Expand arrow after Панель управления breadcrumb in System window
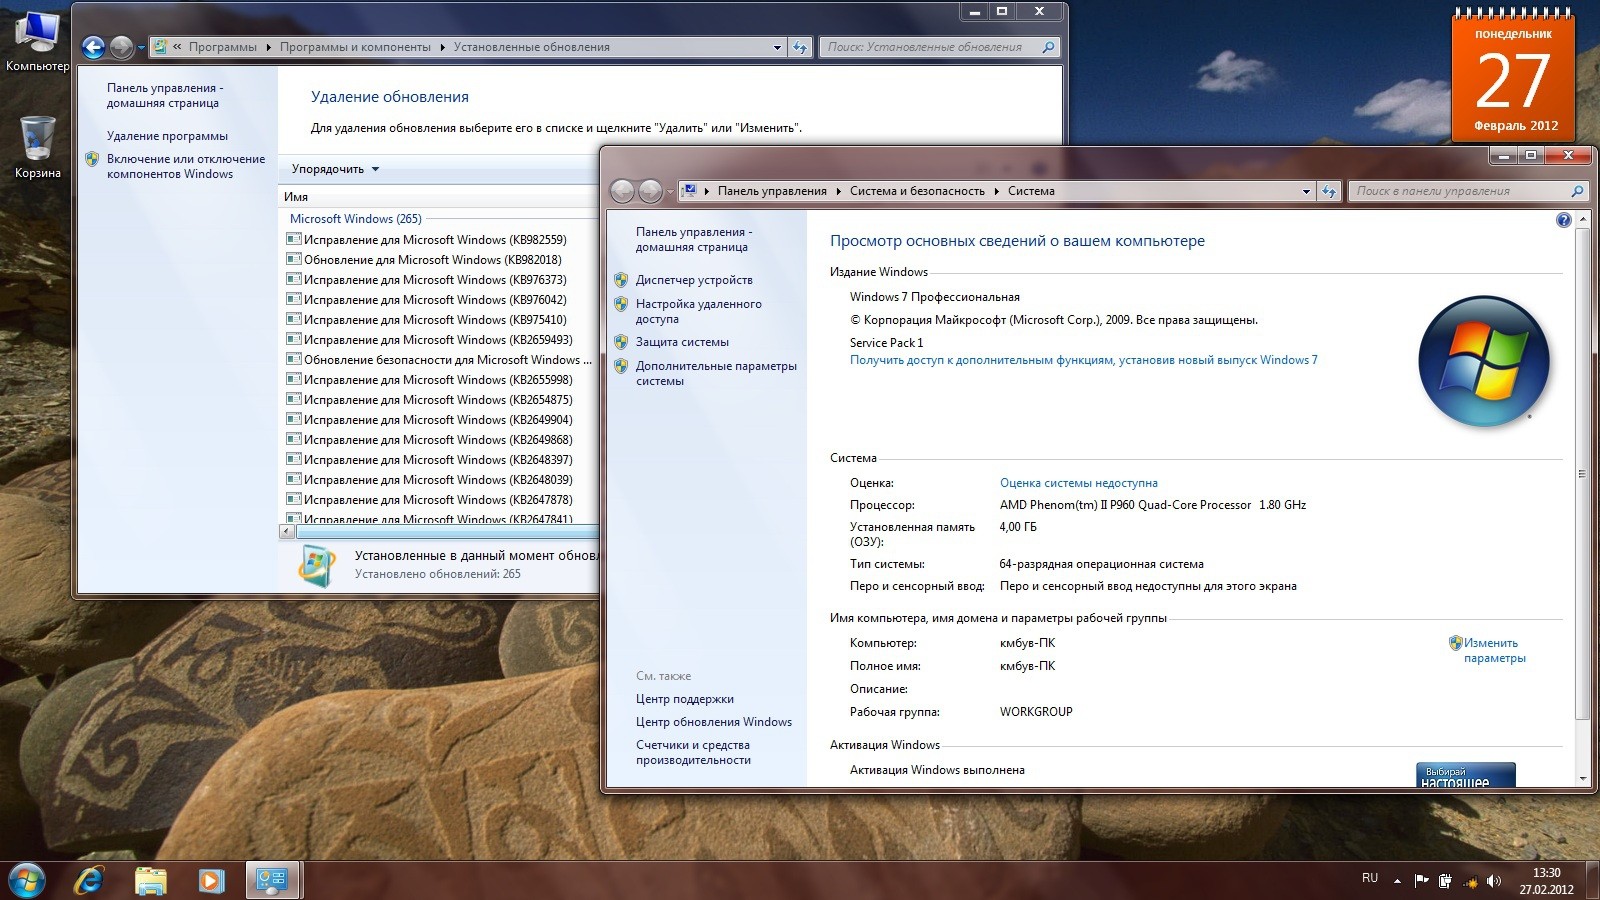This screenshot has width=1600, height=900. point(838,191)
